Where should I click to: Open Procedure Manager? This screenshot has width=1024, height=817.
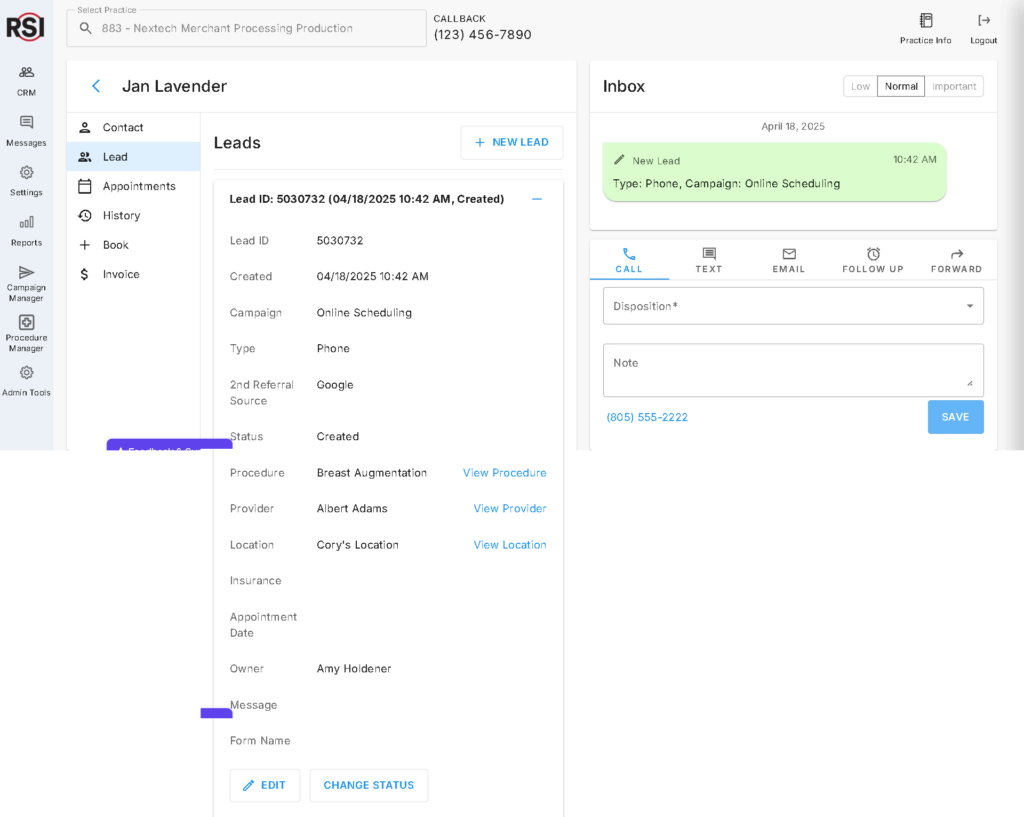[x=26, y=334]
